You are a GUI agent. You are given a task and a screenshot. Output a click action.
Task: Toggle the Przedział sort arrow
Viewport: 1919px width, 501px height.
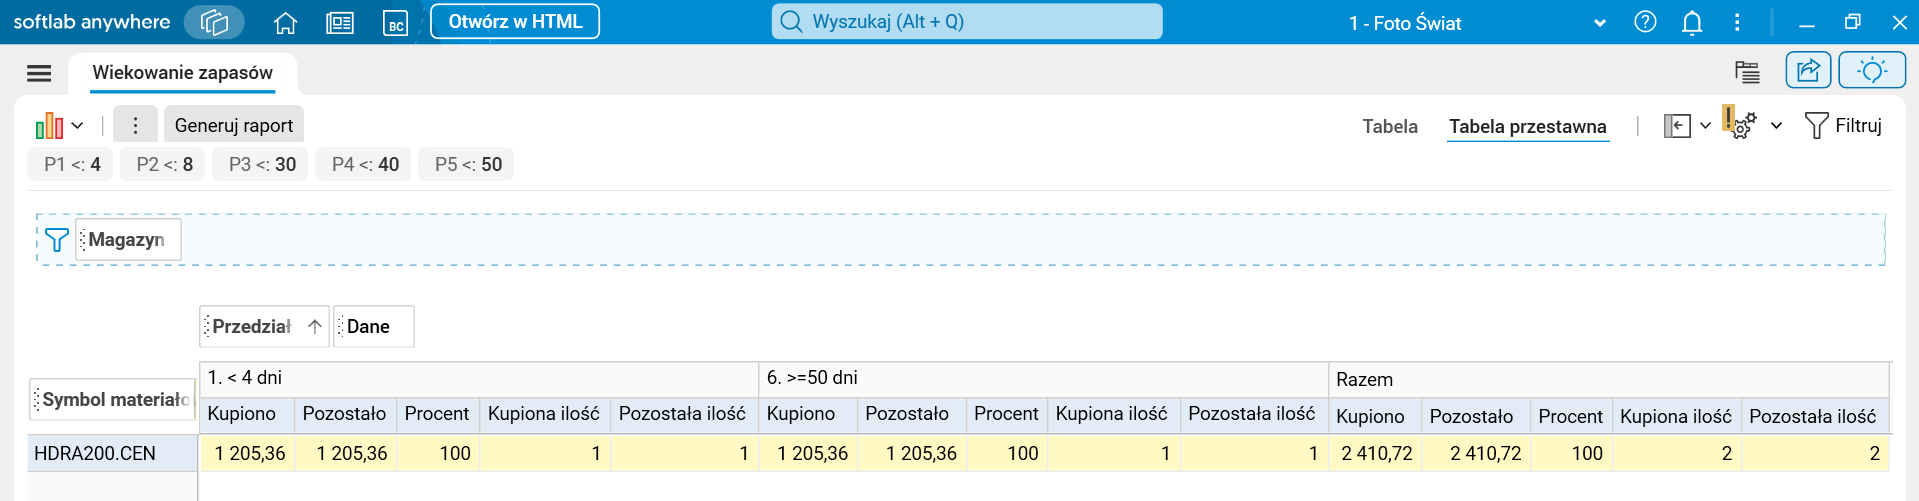click(x=315, y=326)
